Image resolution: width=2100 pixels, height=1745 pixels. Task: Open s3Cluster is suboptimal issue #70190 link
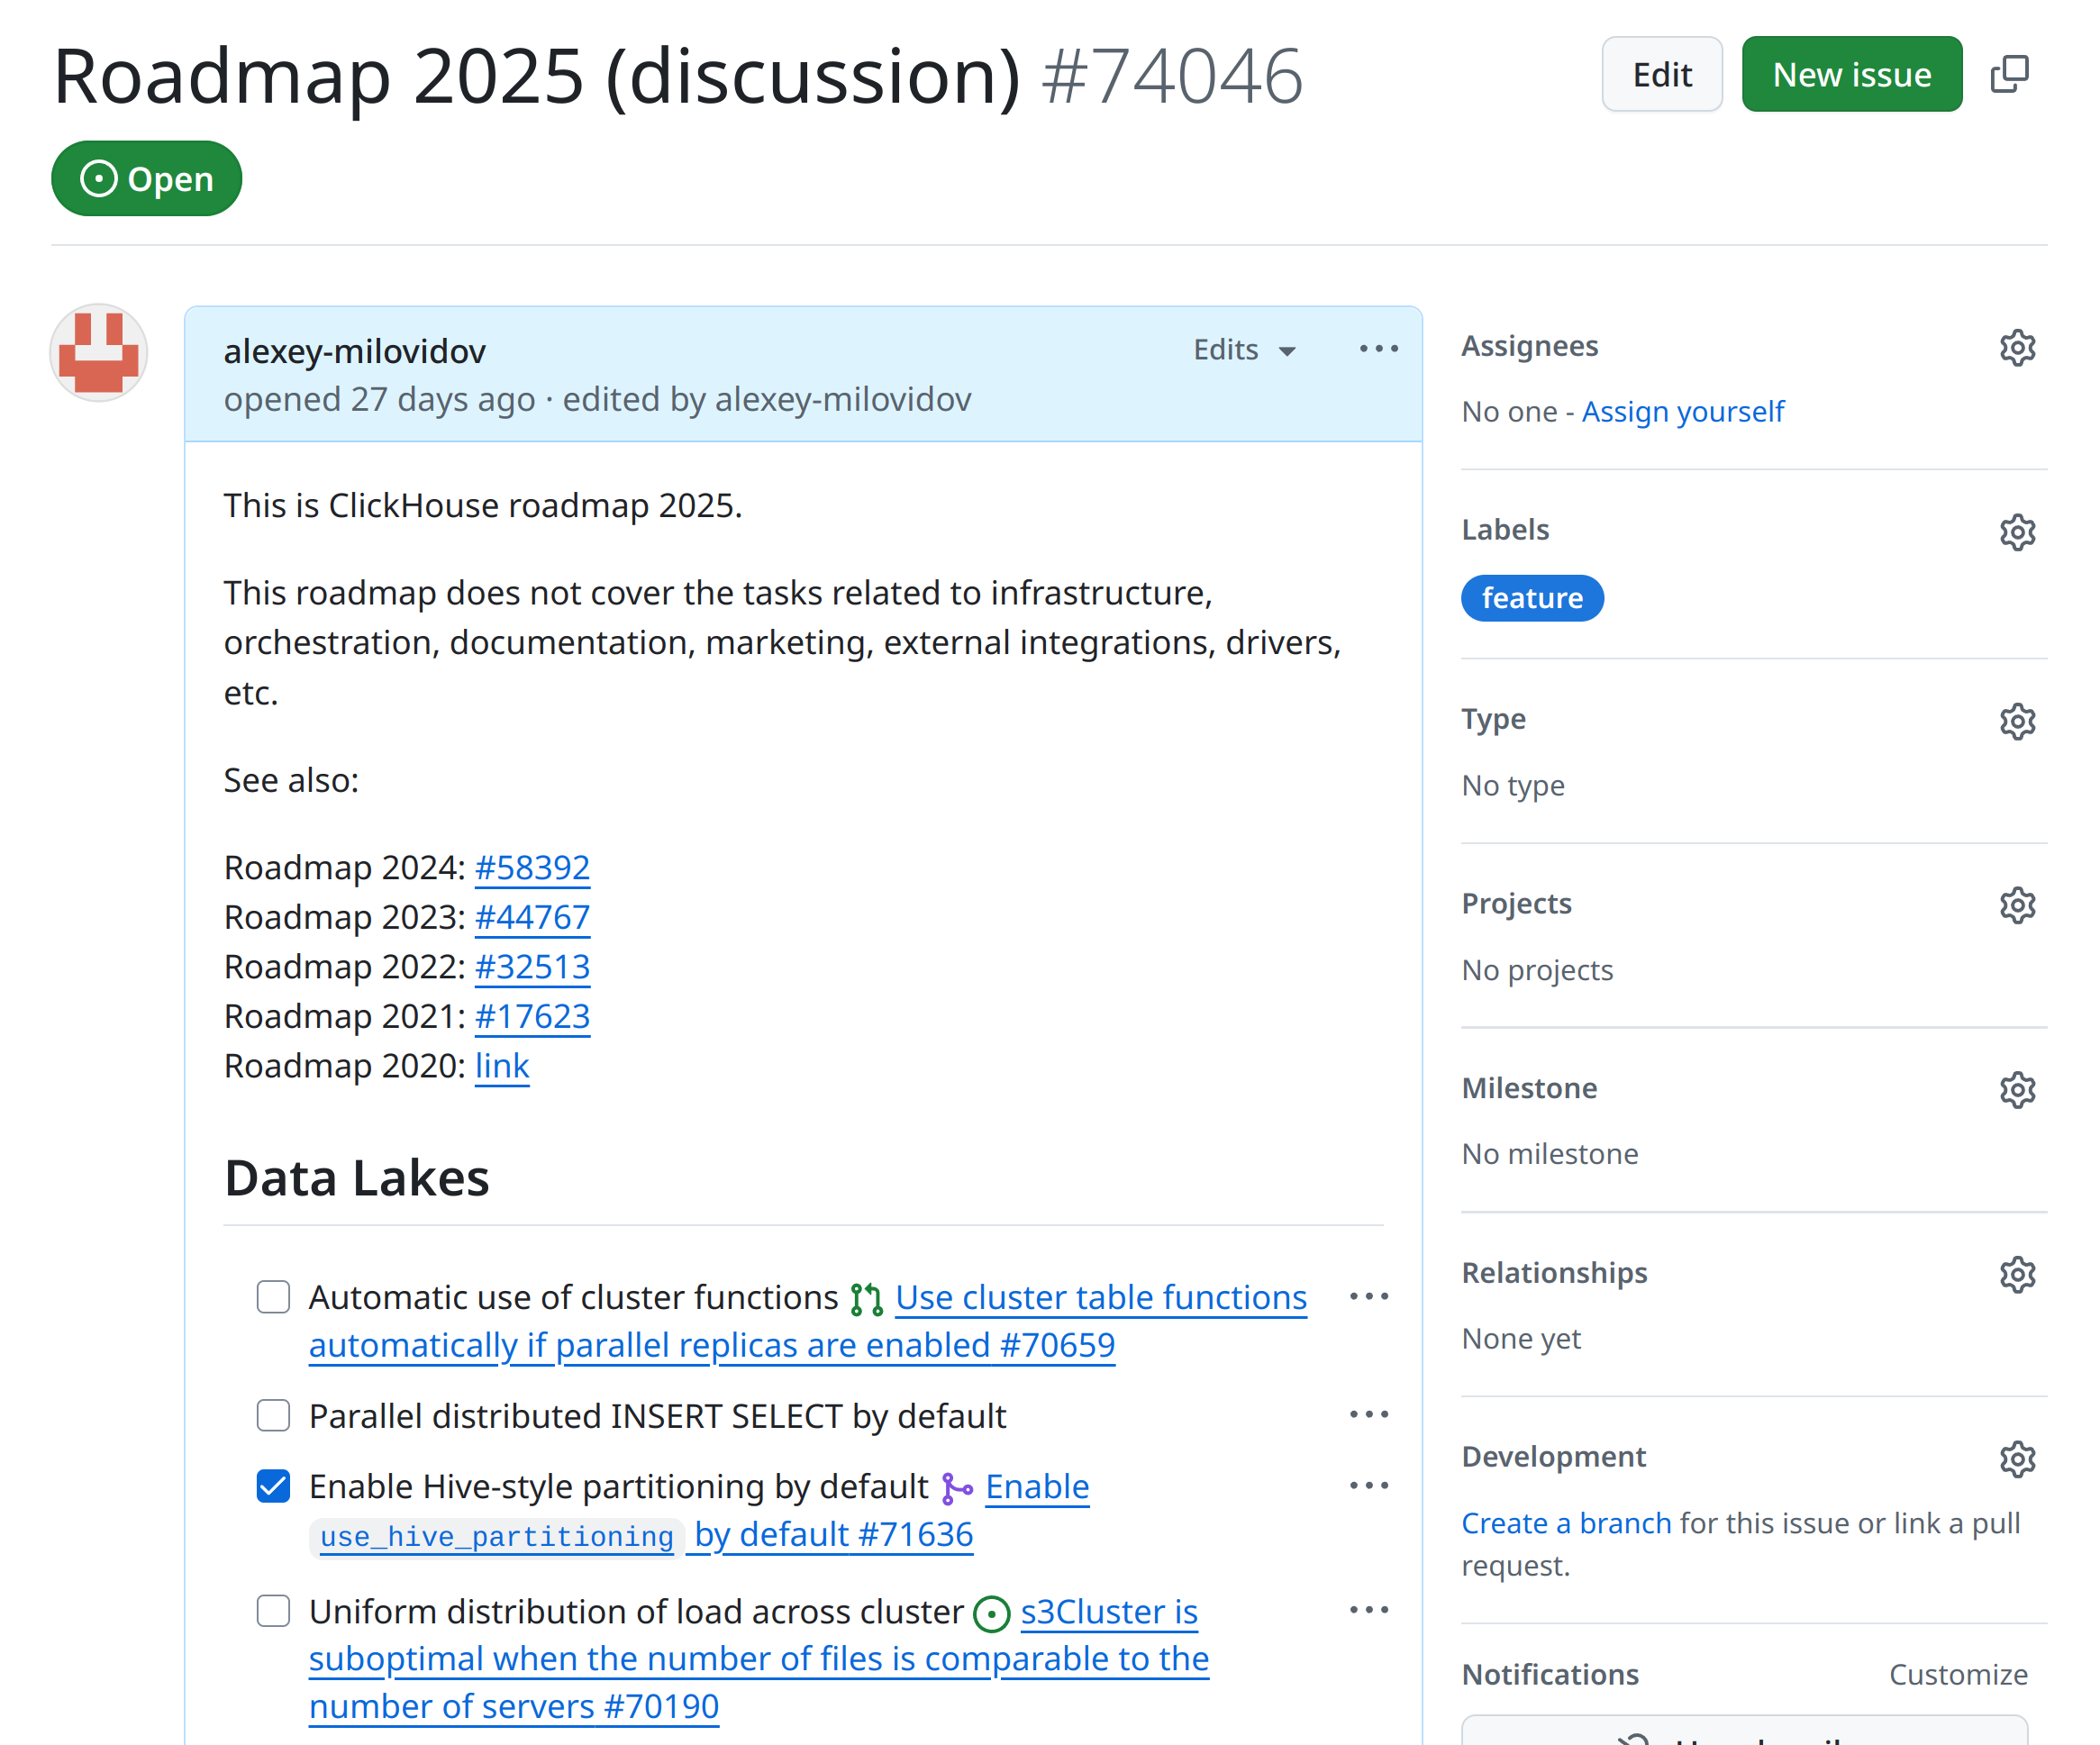pyautogui.click(x=760, y=1659)
